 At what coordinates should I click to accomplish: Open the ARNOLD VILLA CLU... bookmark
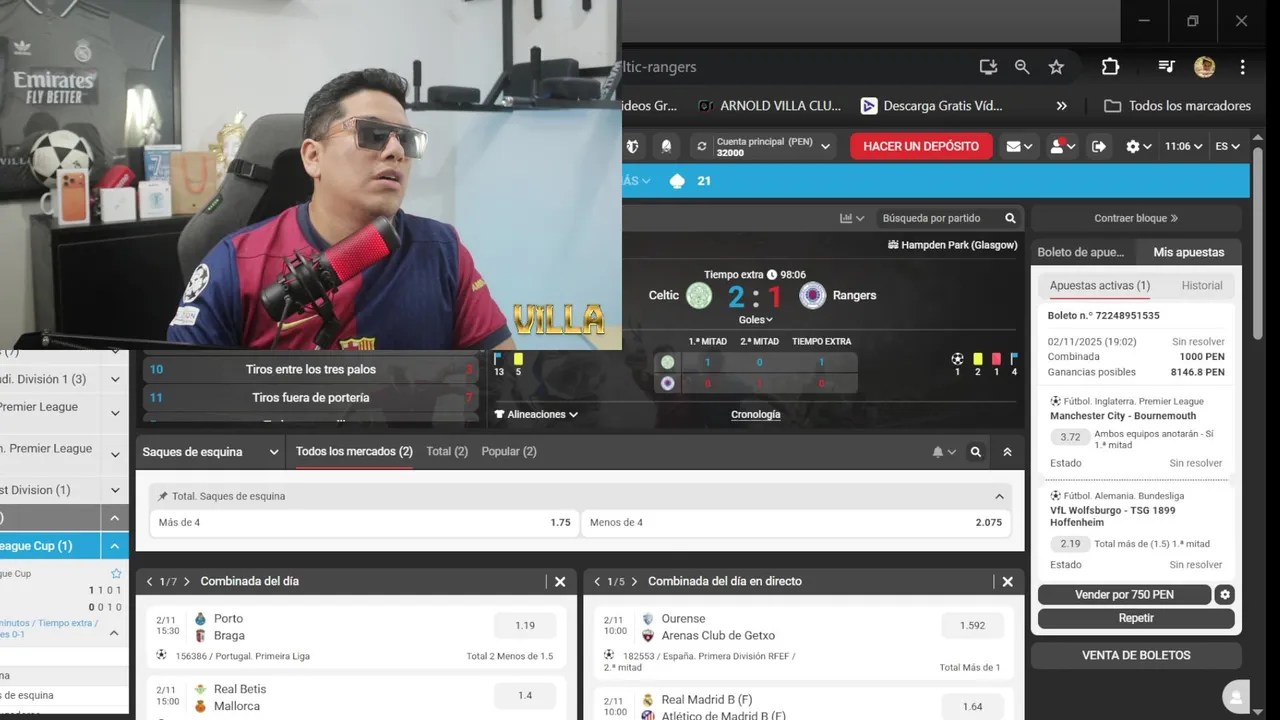(770, 106)
